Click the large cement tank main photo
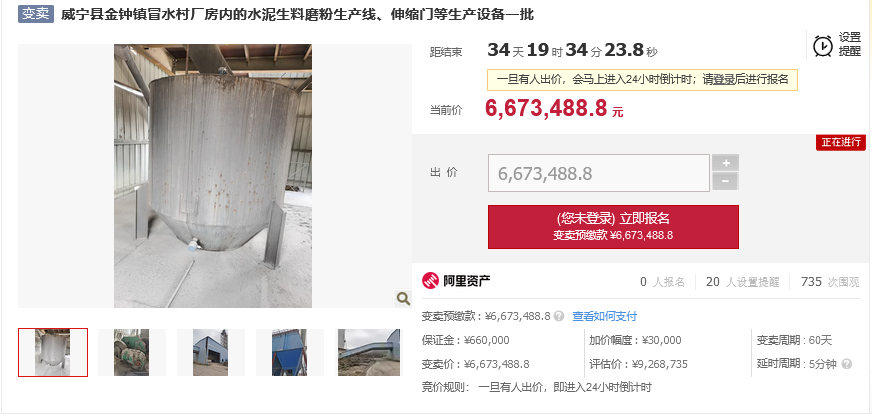872x418 pixels. click(213, 176)
